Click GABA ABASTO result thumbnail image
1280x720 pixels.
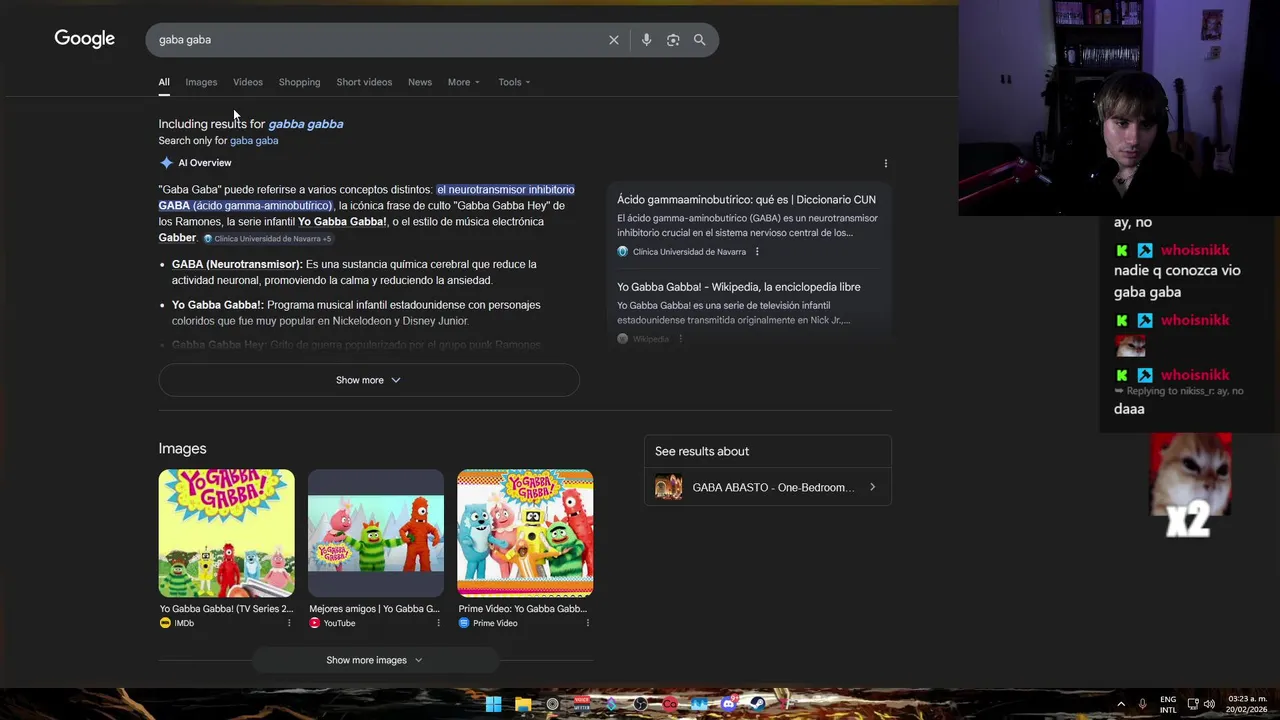point(668,487)
